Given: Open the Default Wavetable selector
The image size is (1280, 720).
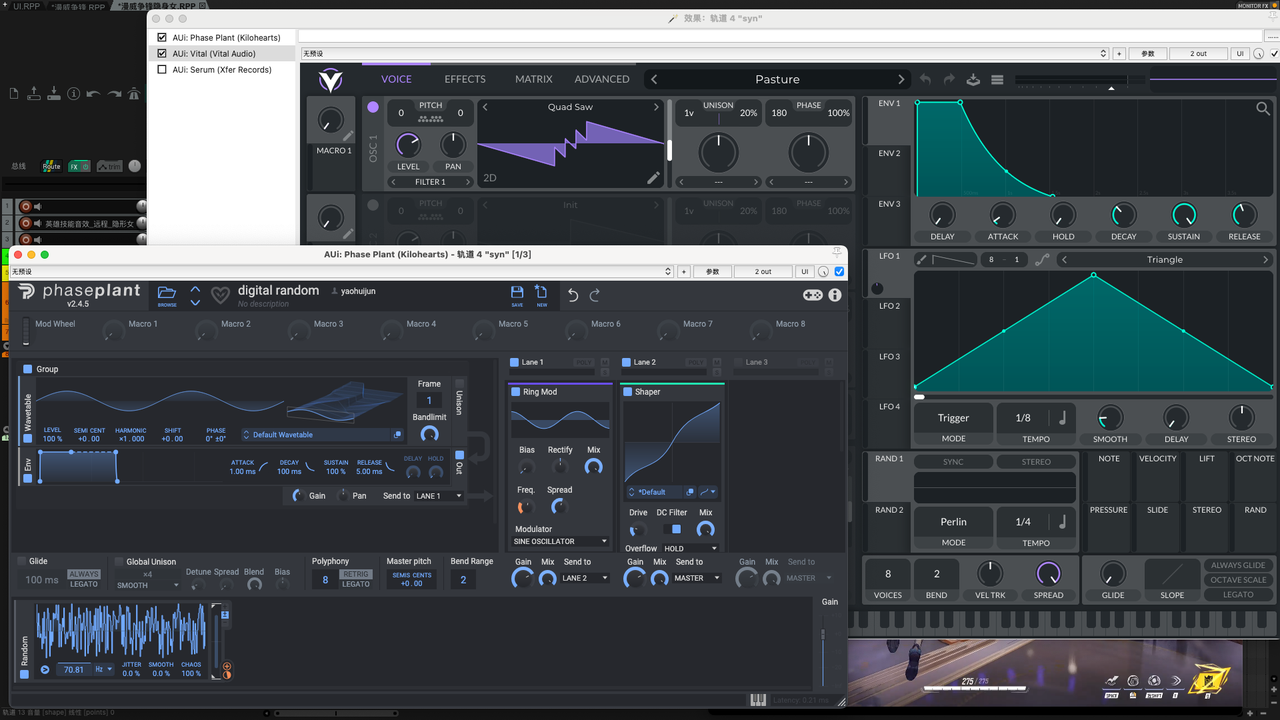Looking at the screenshot, I should 316,435.
